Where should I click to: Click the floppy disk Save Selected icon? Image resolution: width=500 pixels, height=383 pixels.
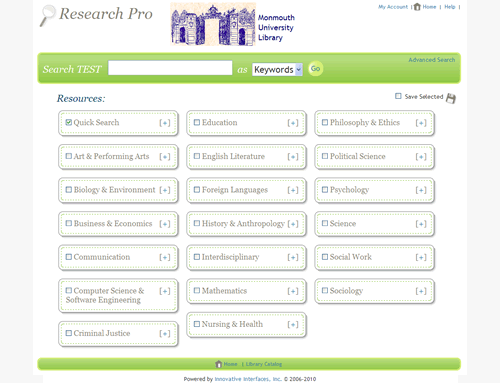point(451,98)
